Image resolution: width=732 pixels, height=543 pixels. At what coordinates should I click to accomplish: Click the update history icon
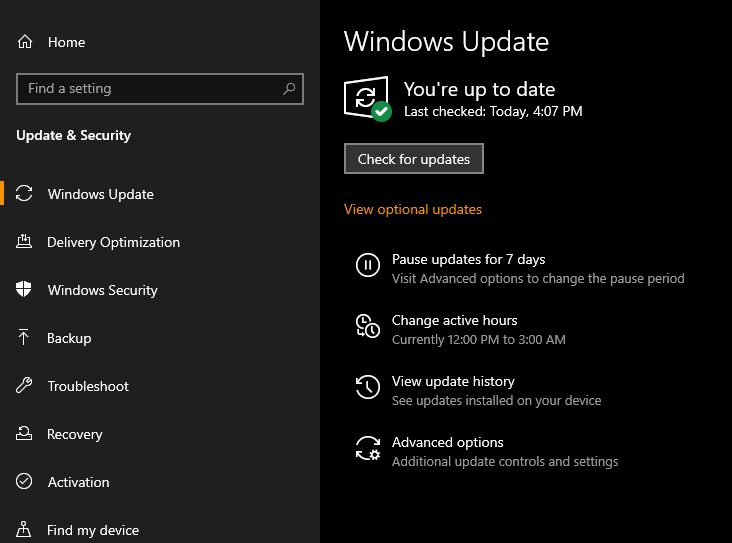pyautogui.click(x=368, y=387)
